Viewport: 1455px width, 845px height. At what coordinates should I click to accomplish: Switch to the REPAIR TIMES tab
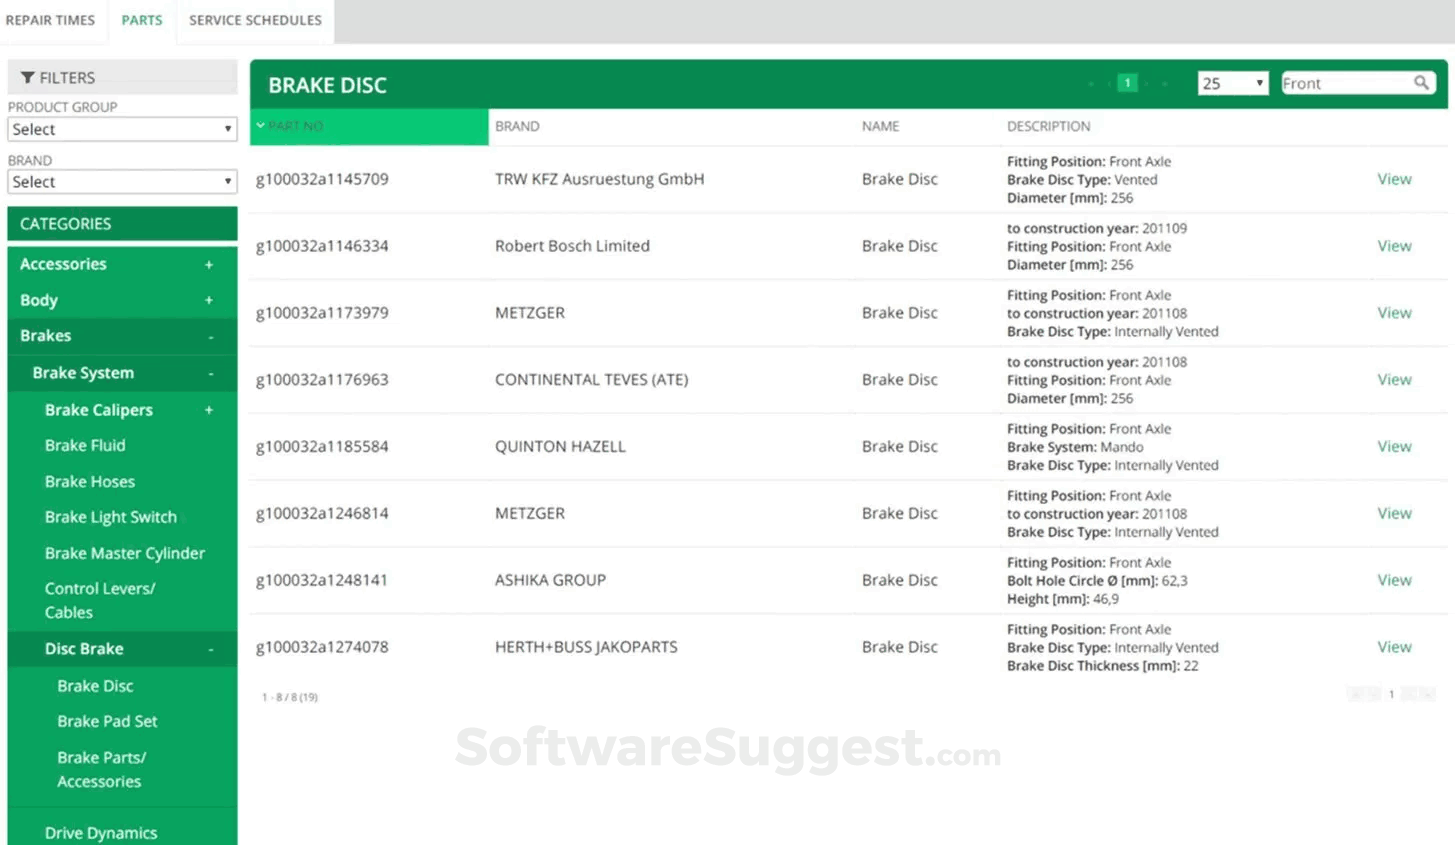[x=51, y=19]
